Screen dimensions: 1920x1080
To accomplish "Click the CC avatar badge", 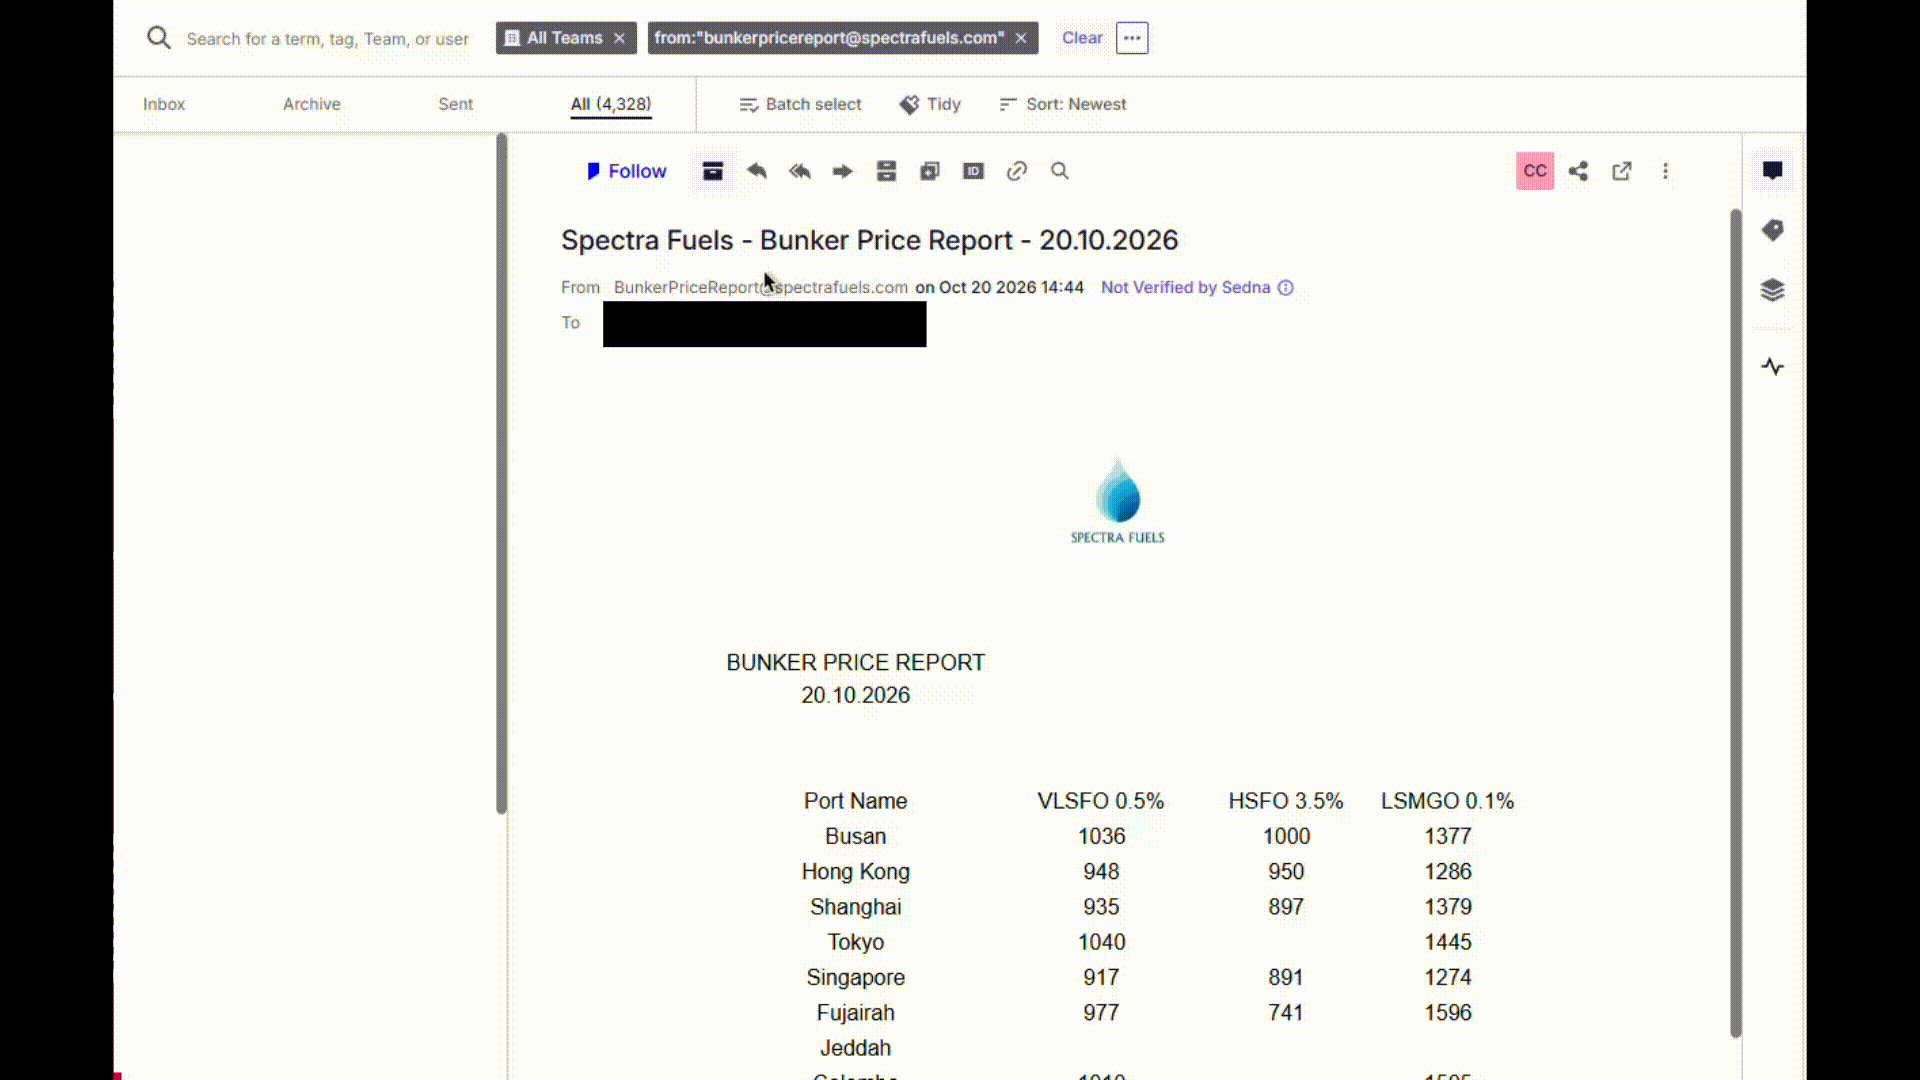I will tap(1535, 171).
